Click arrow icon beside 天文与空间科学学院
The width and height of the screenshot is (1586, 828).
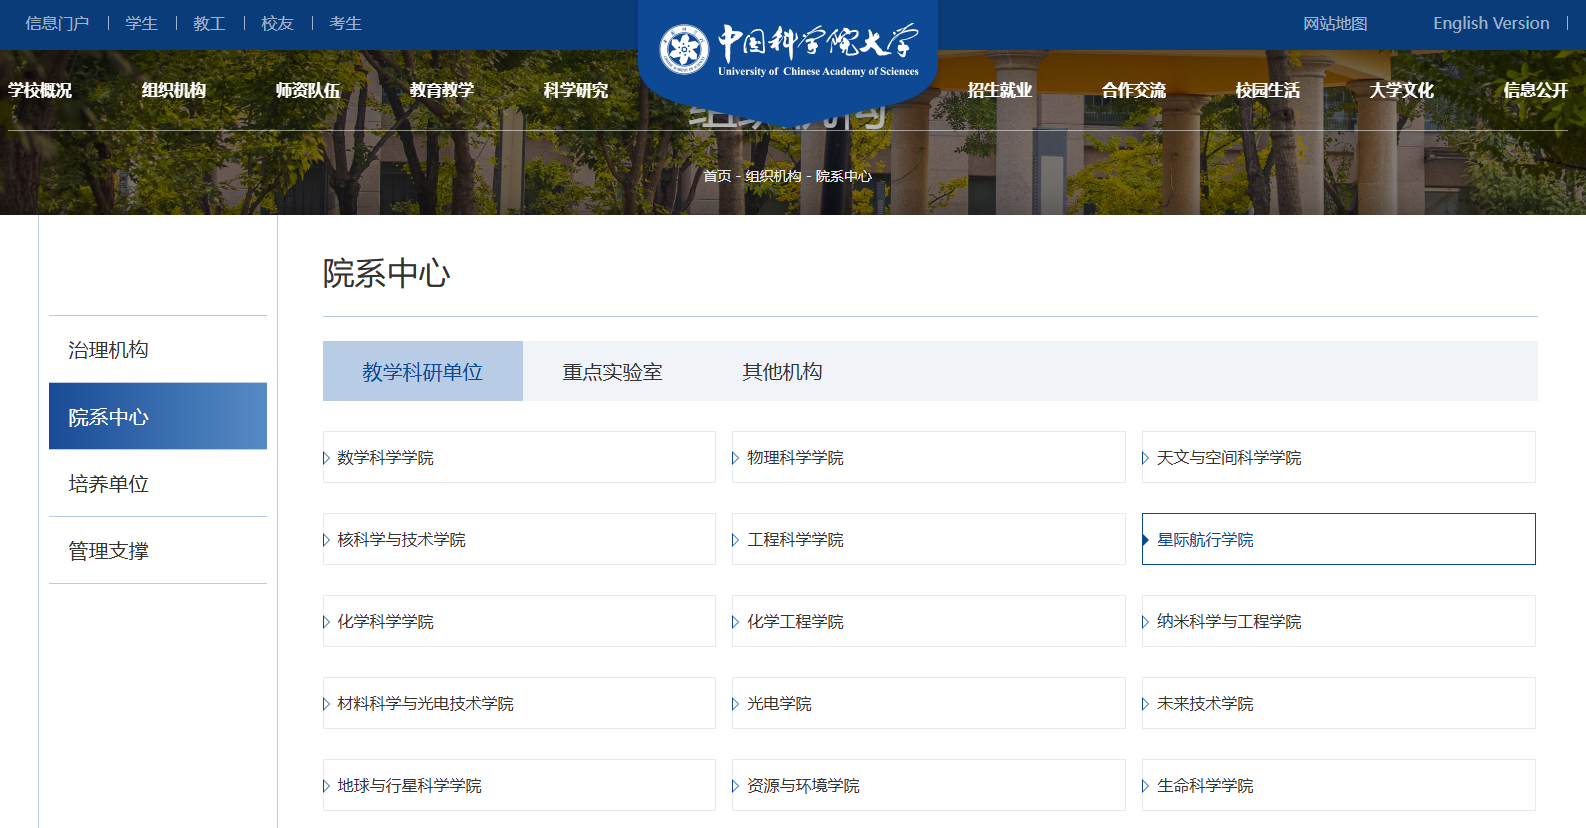(x=1145, y=458)
